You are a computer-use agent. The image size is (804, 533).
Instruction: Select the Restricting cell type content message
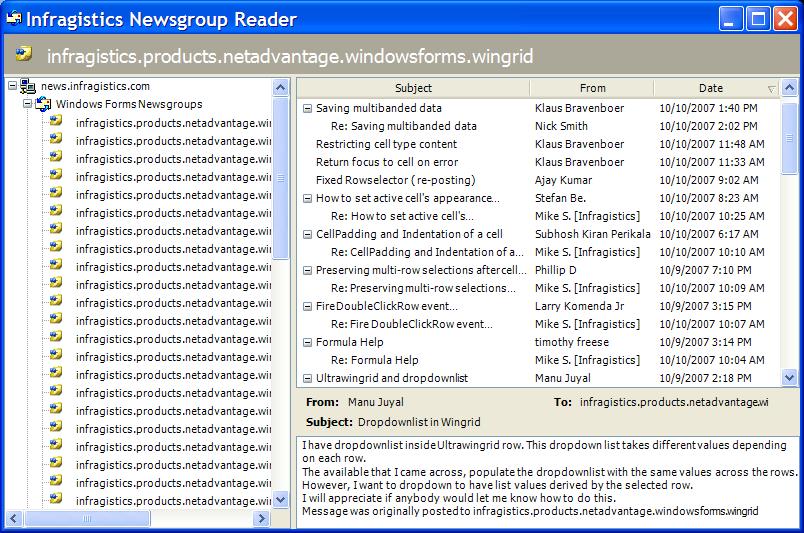(386, 144)
